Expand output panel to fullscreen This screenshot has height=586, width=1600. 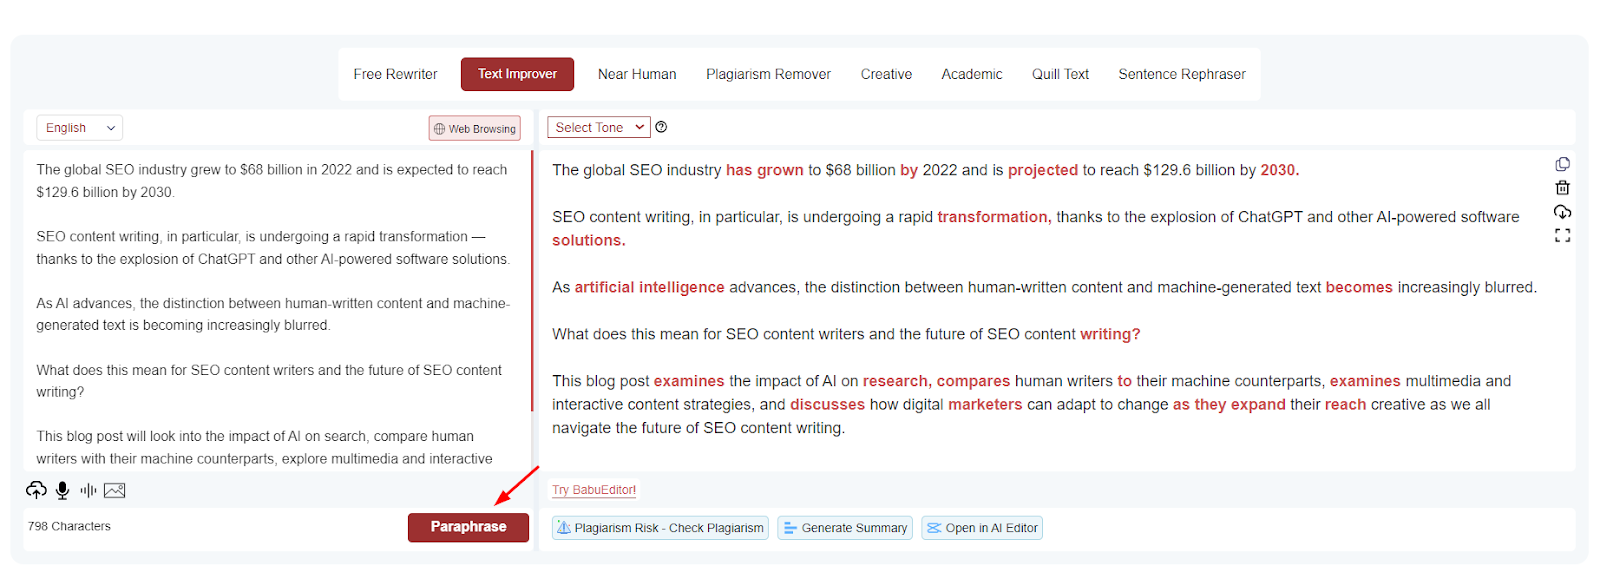coord(1562,236)
